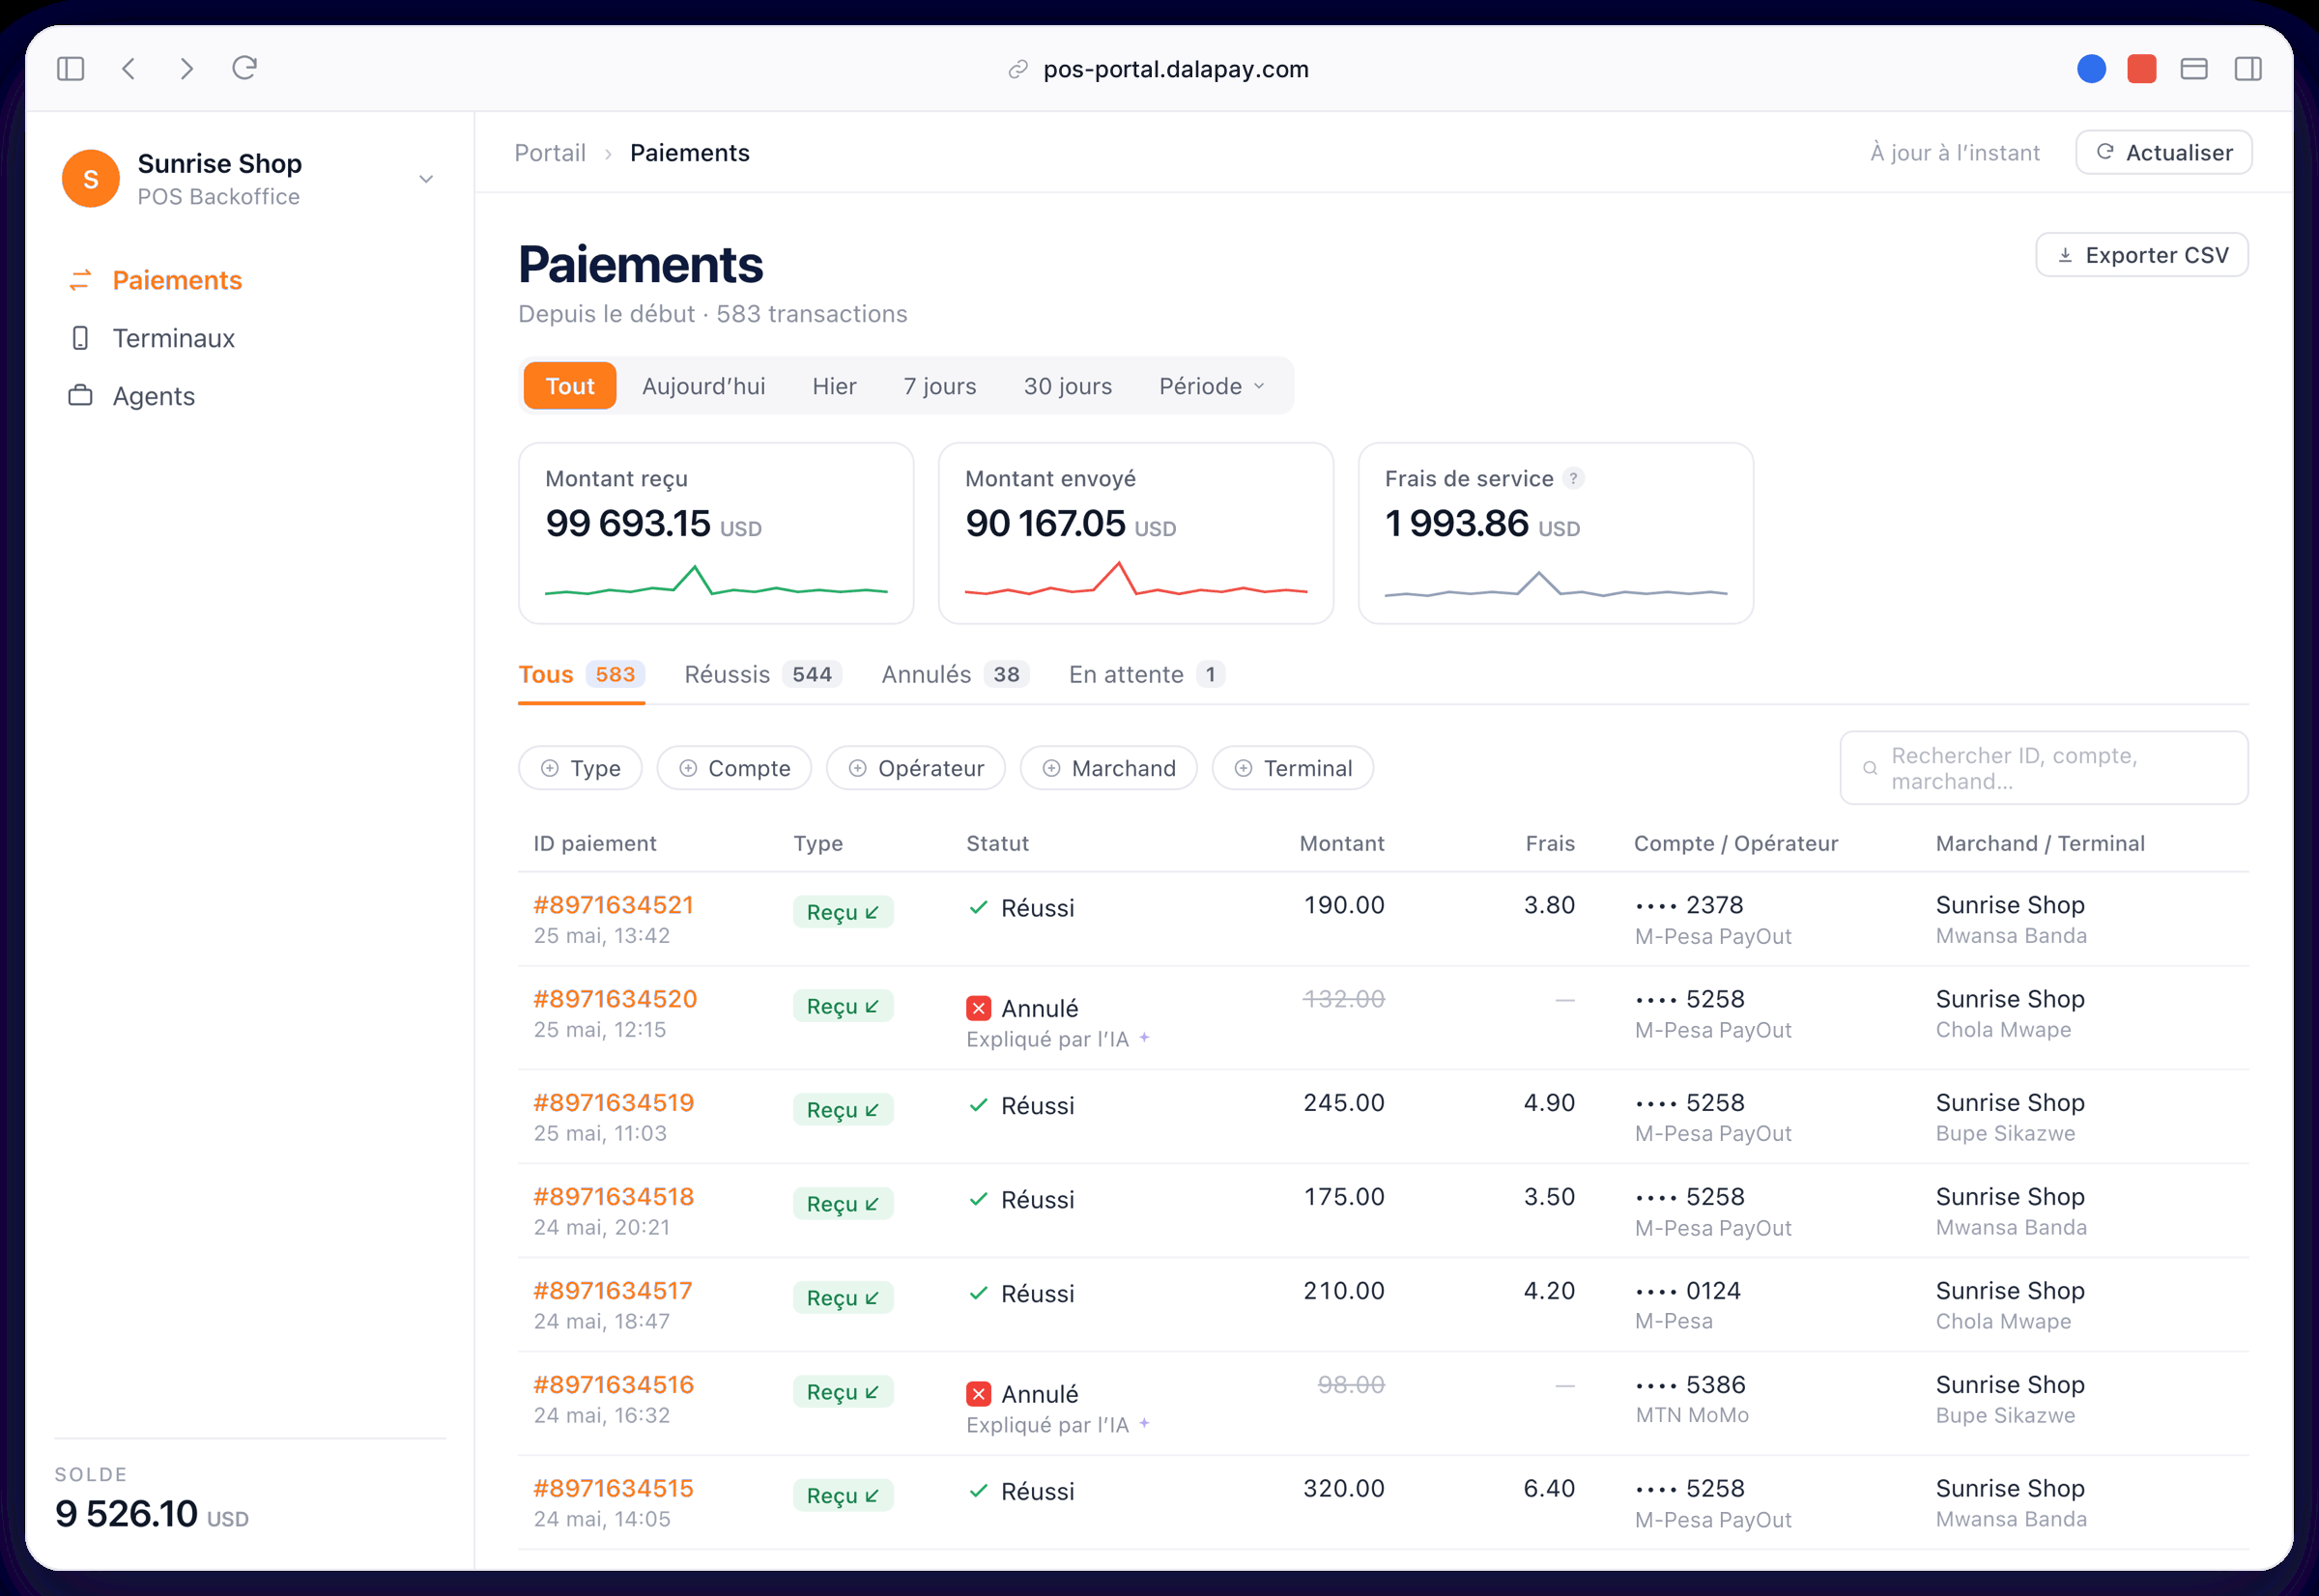Click the Actualiser button
Screen dimensions: 2319x1596
tap(2164, 153)
